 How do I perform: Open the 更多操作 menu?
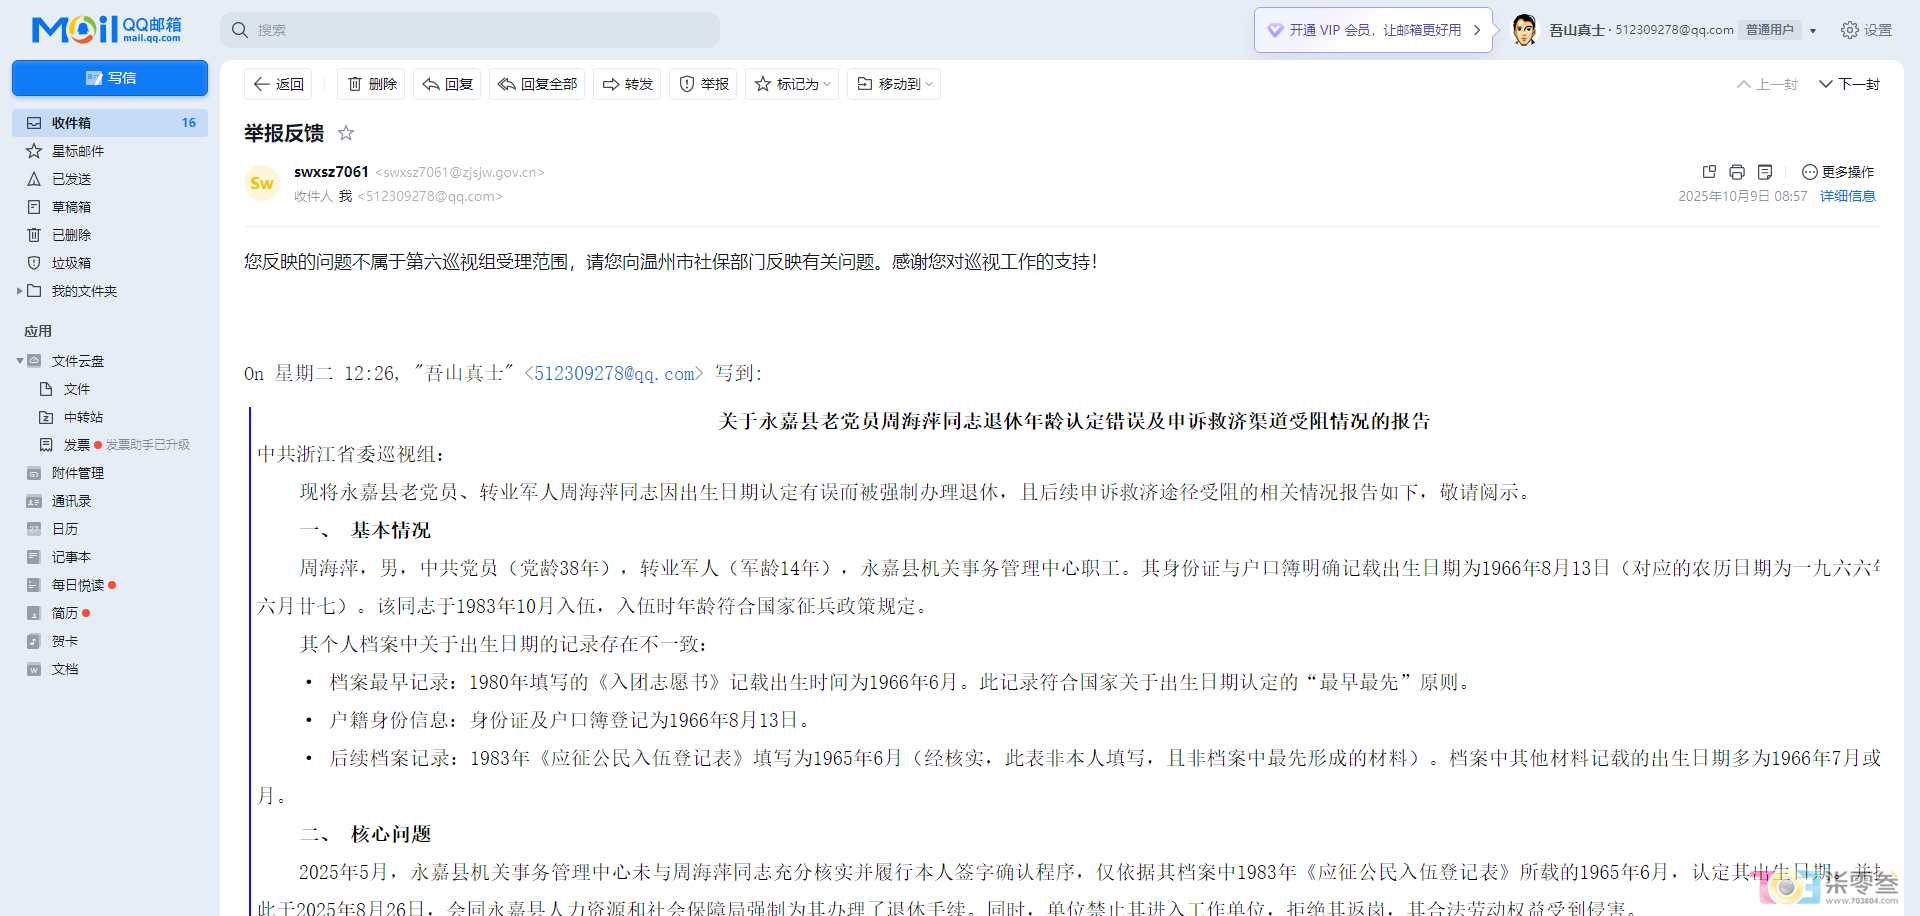click(x=1838, y=172)
